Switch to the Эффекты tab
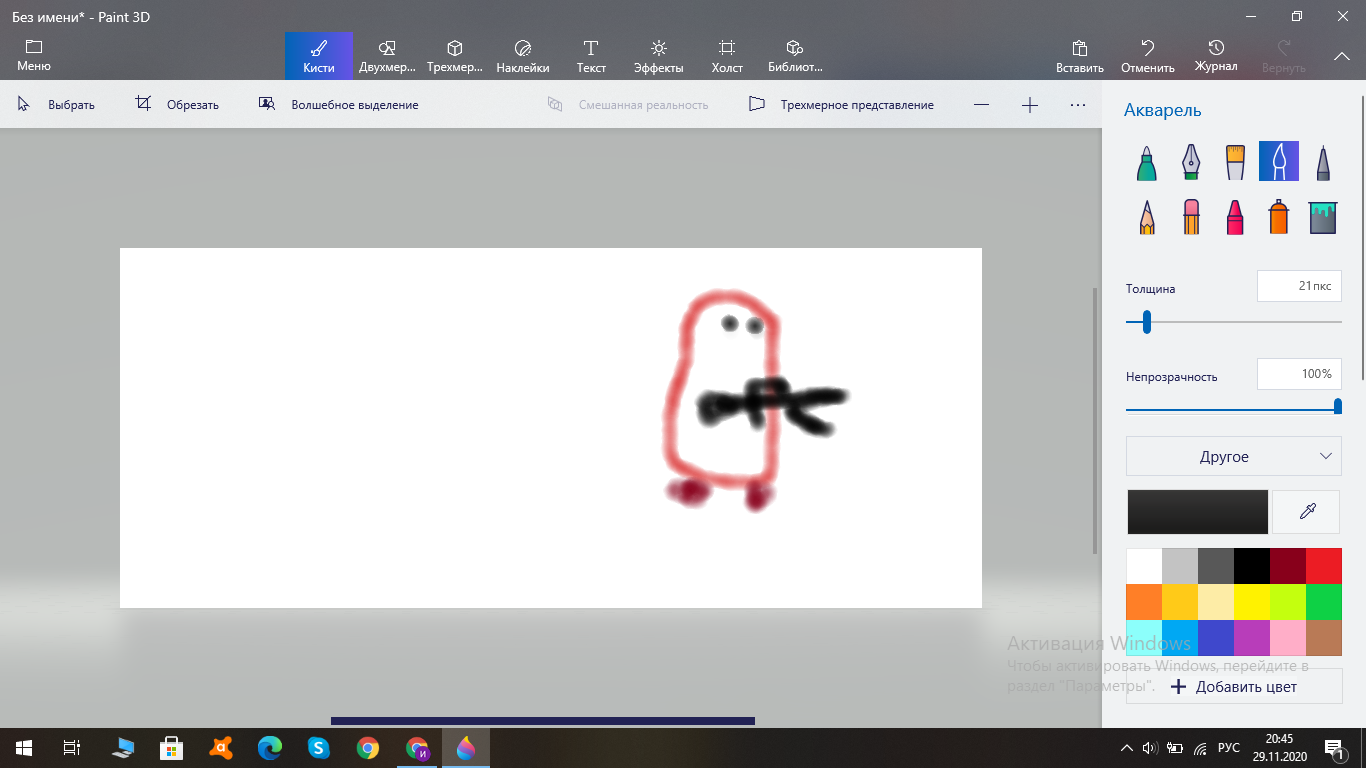The image size is (1366, 768). click(x=658, y=56)
